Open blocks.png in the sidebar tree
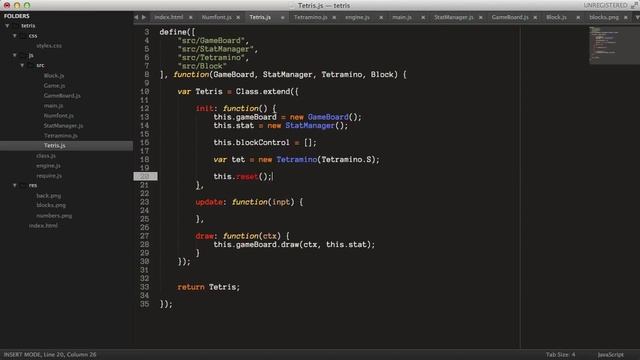640x360 pixels. coord(51,205)
